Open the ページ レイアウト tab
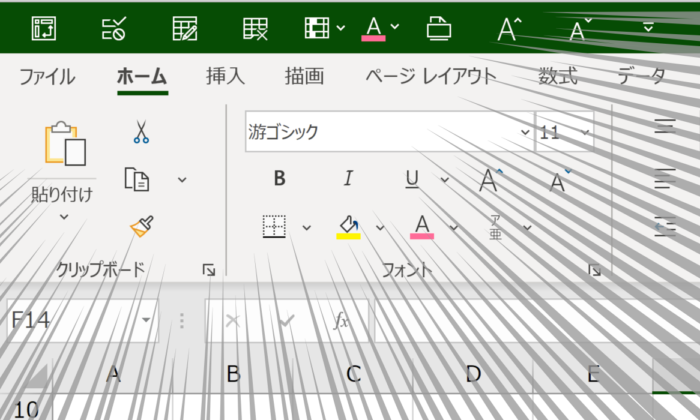 point(430,76)
